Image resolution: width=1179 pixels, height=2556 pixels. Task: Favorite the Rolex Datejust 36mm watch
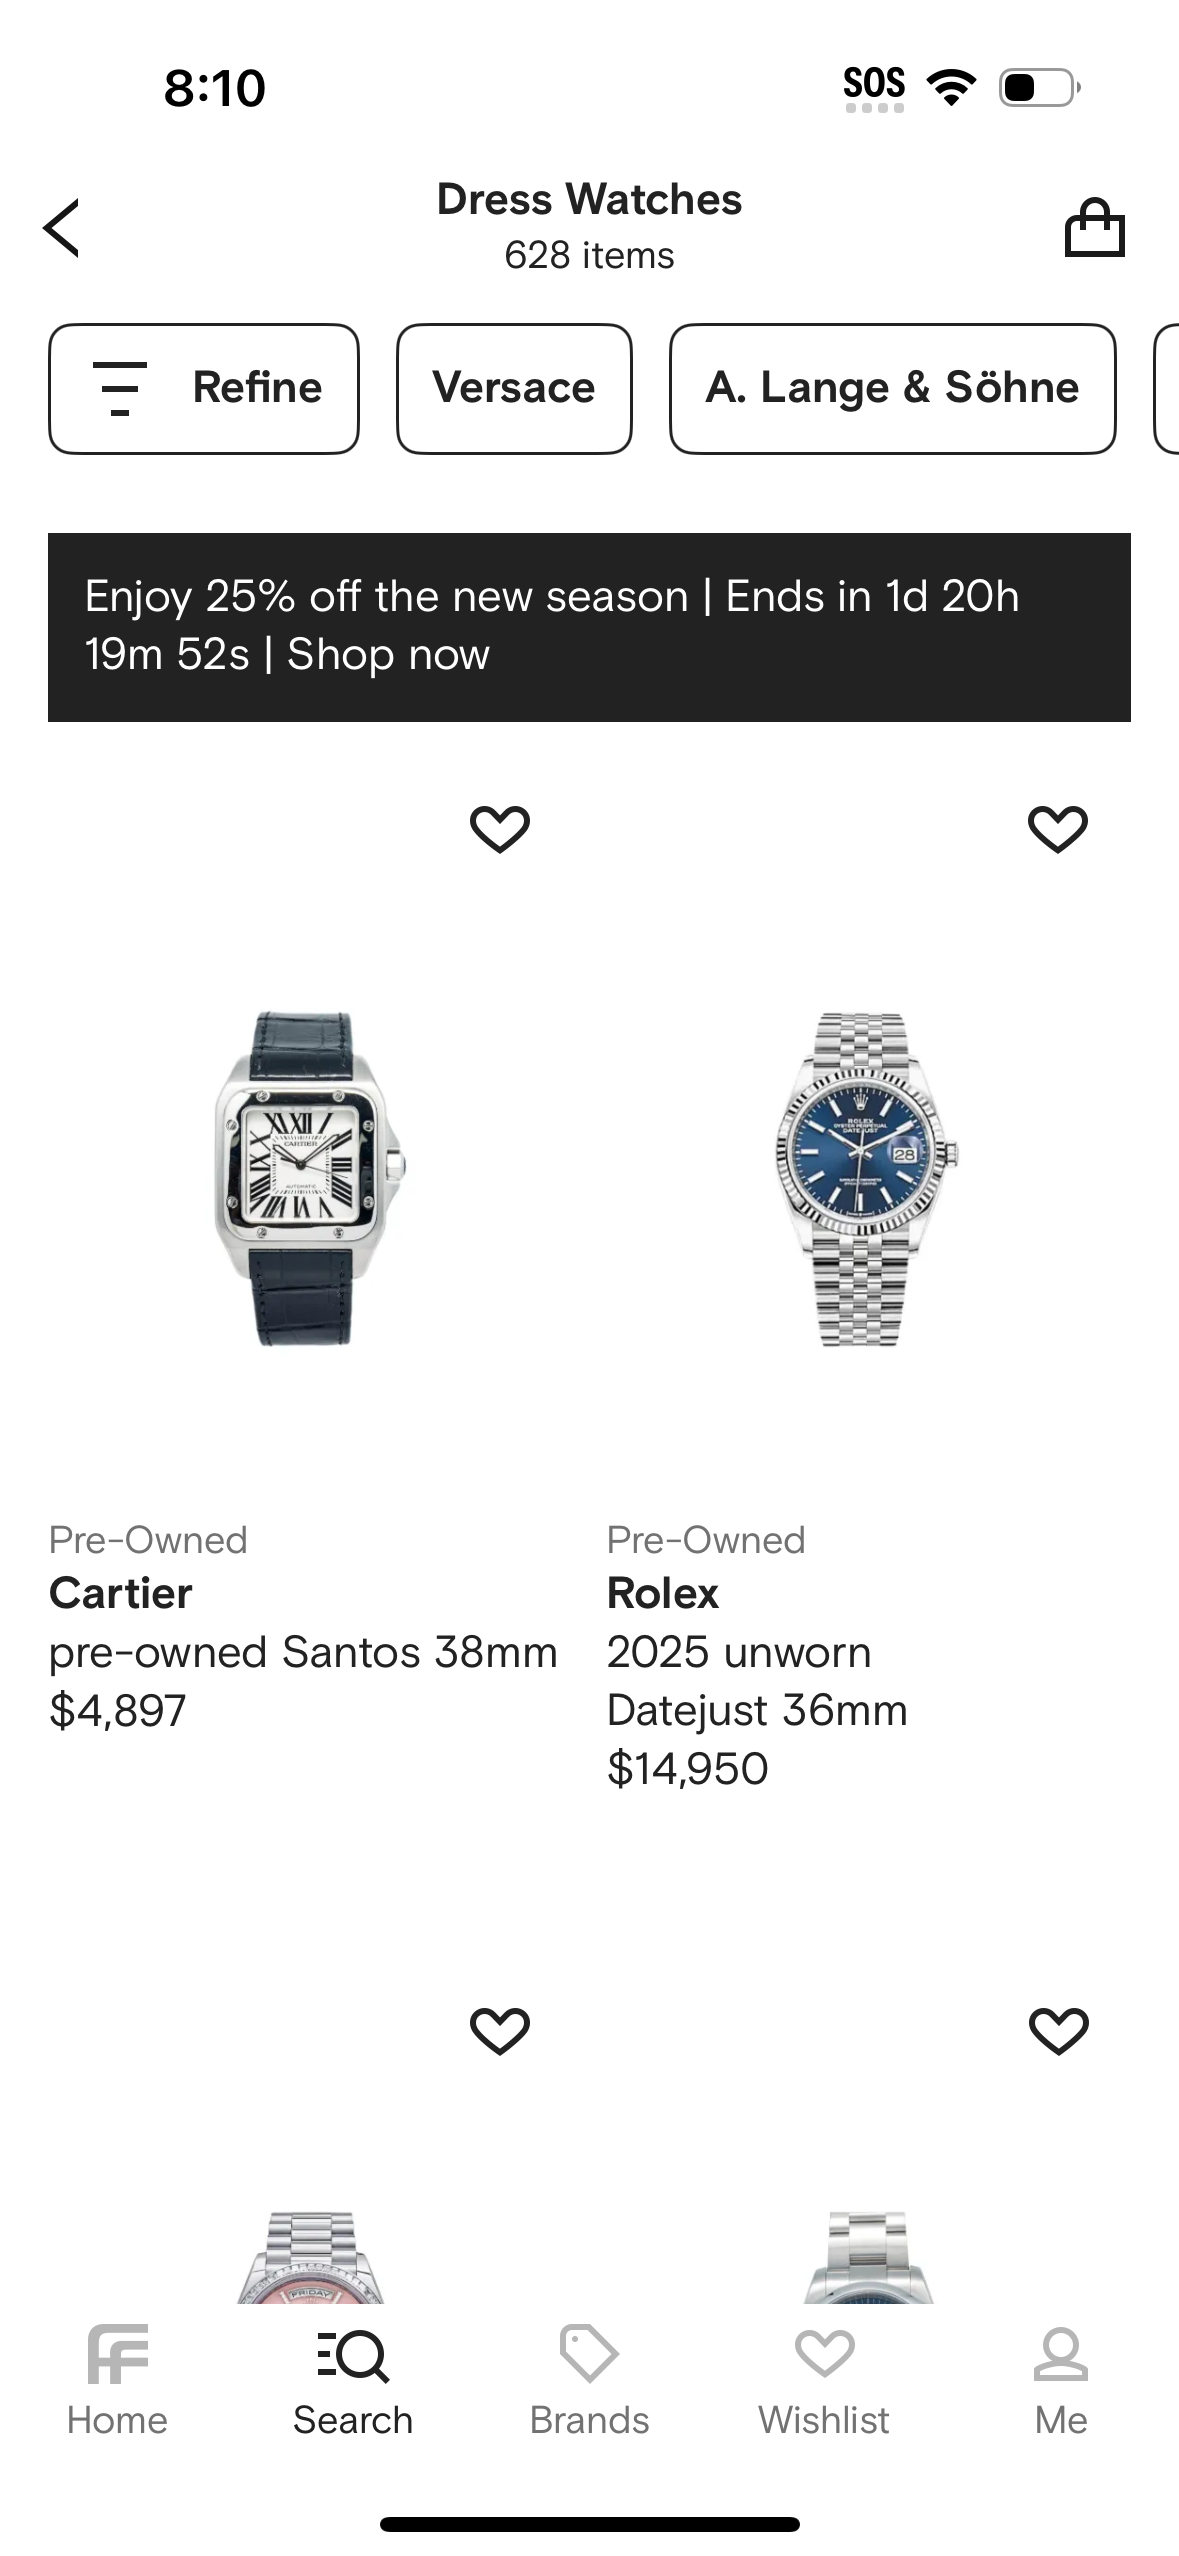1057,829
